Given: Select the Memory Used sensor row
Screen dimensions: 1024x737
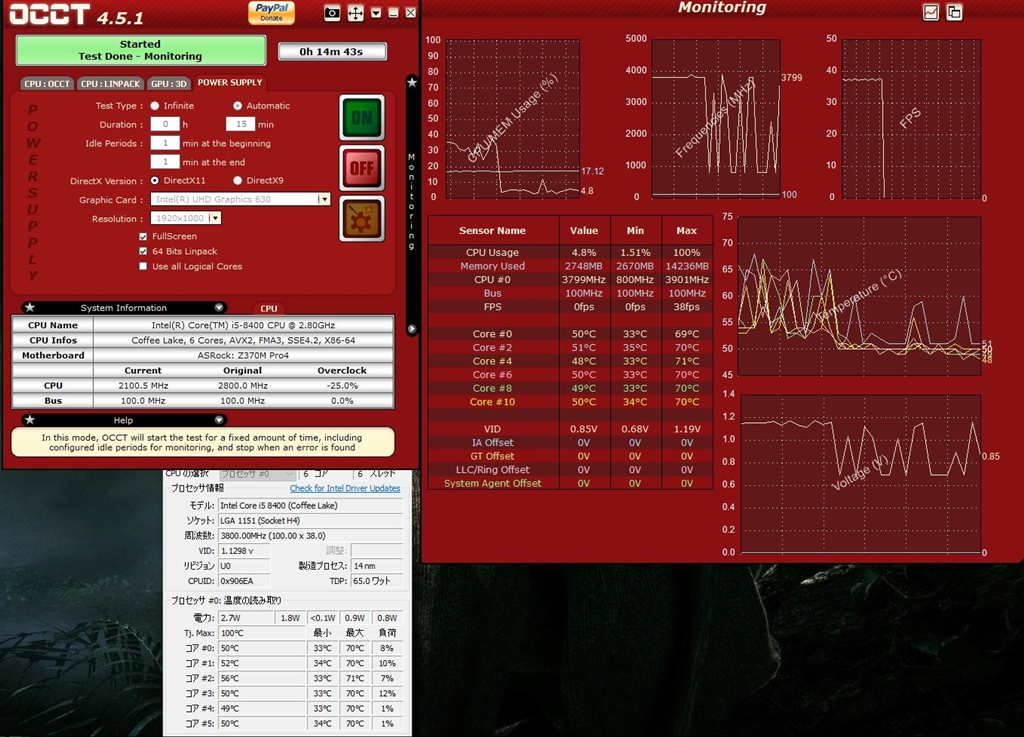Looking at the screenshot, I should 570,266.
